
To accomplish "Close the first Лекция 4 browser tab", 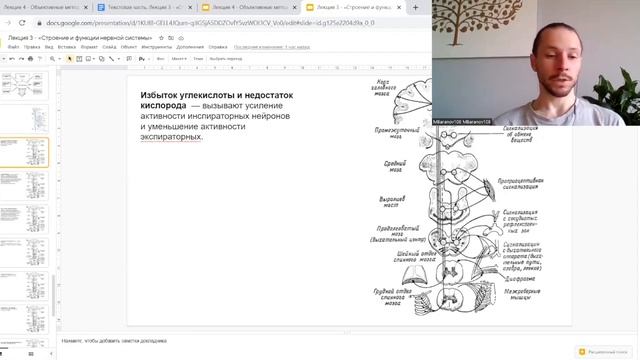I will (x=86, y=7).
